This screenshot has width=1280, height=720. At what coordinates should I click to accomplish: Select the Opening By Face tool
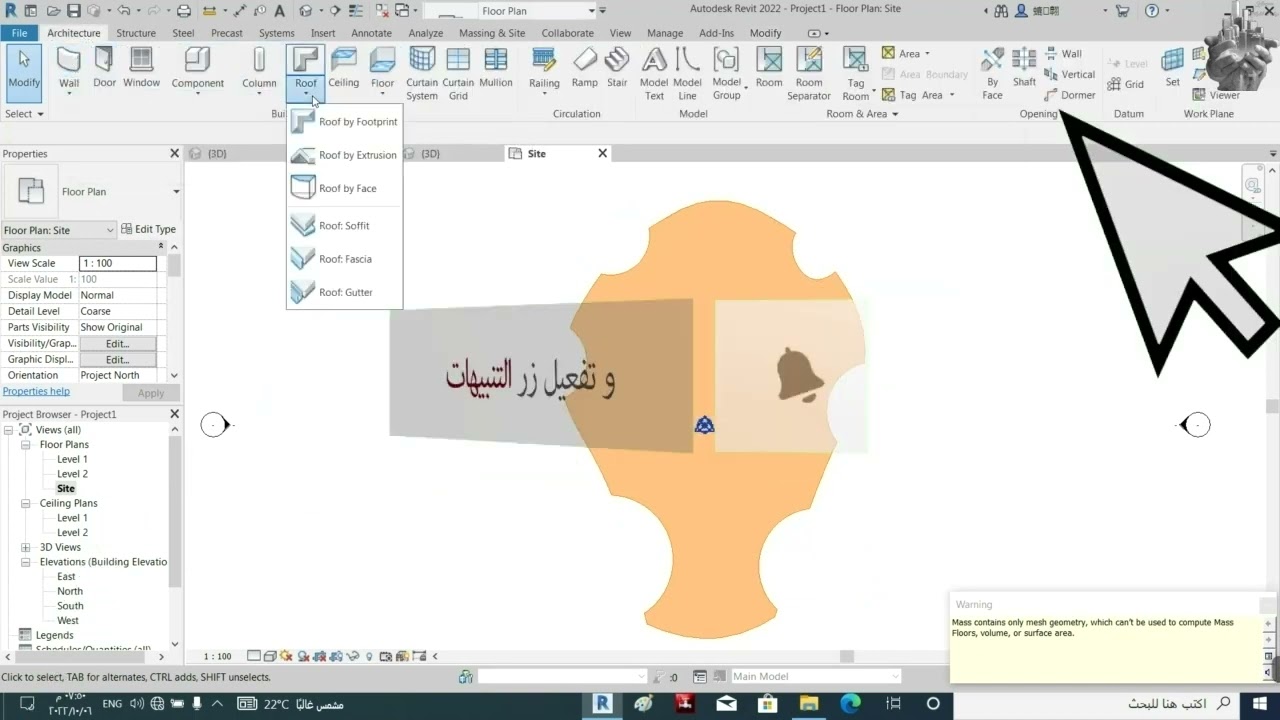[x=992, y=74]
